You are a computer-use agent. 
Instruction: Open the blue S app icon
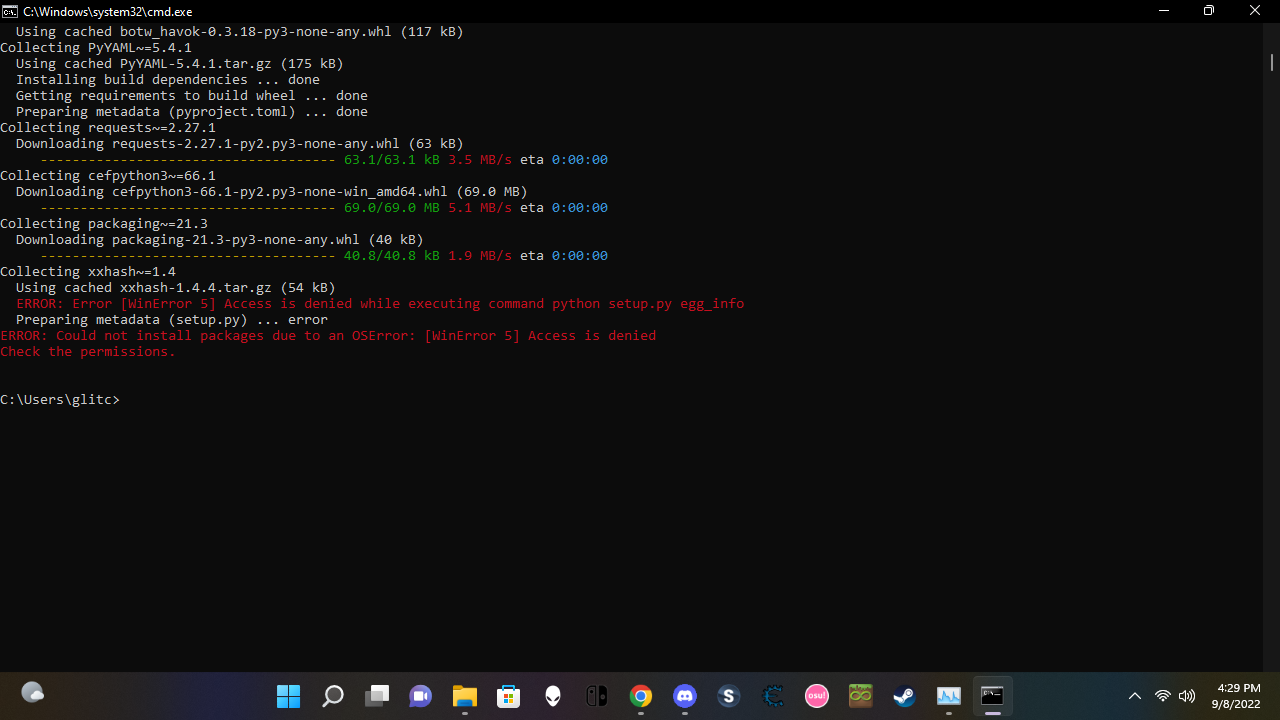[729, 696]
